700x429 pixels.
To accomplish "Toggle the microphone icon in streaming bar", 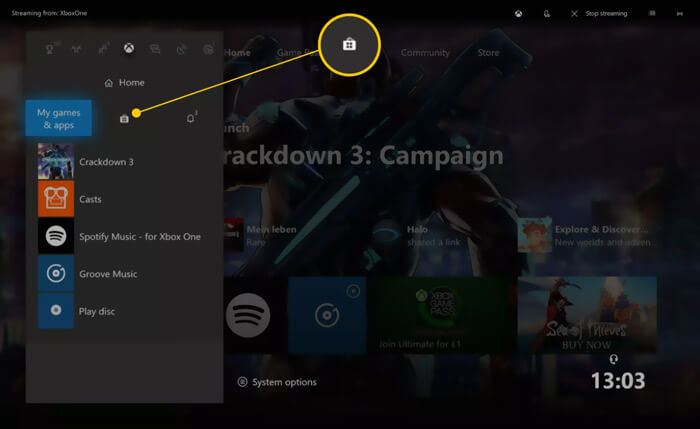I will 547,14.
